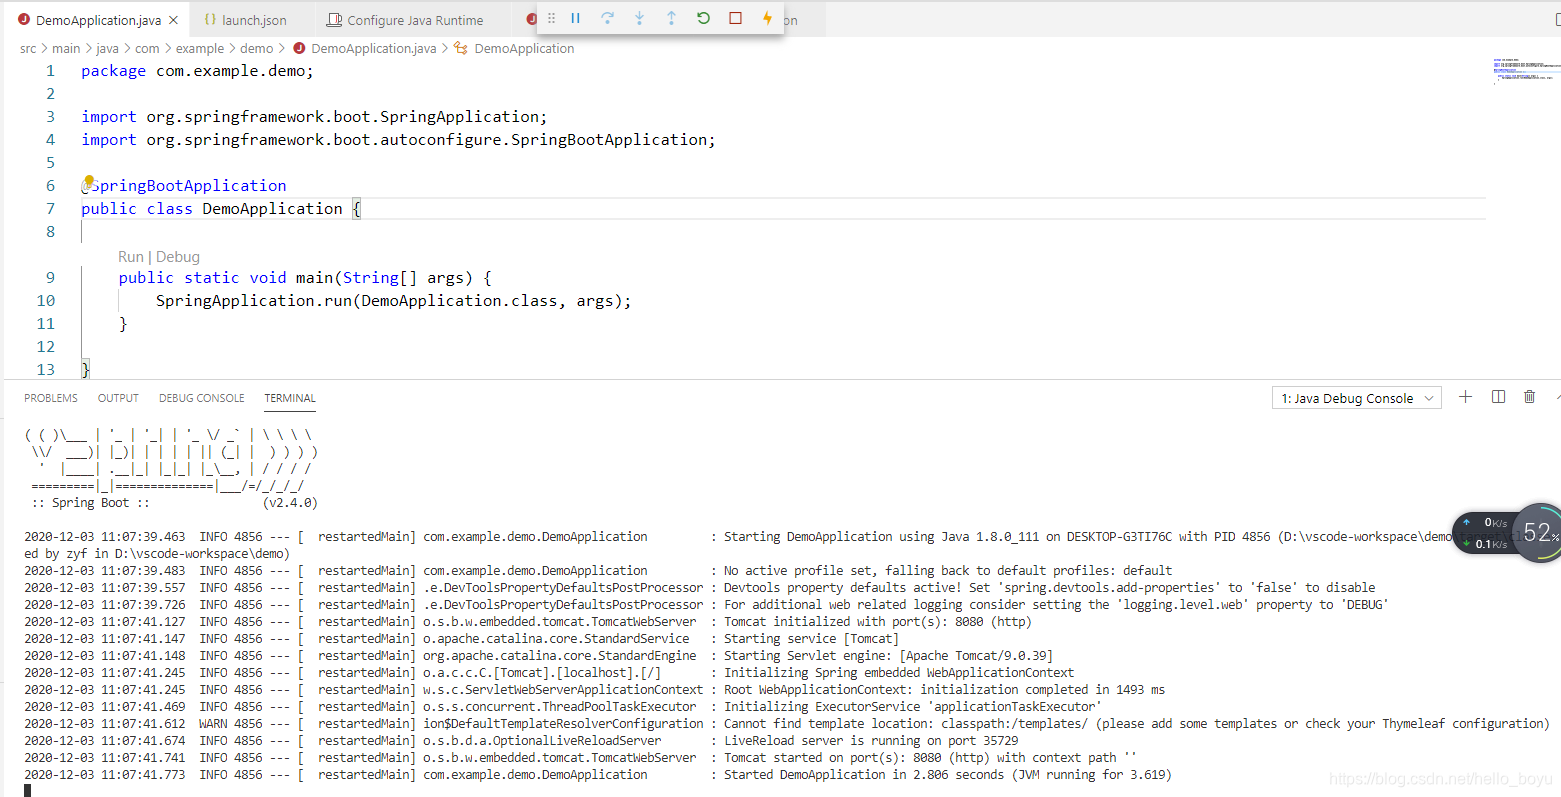Restart the debug session

click(704, 19)
